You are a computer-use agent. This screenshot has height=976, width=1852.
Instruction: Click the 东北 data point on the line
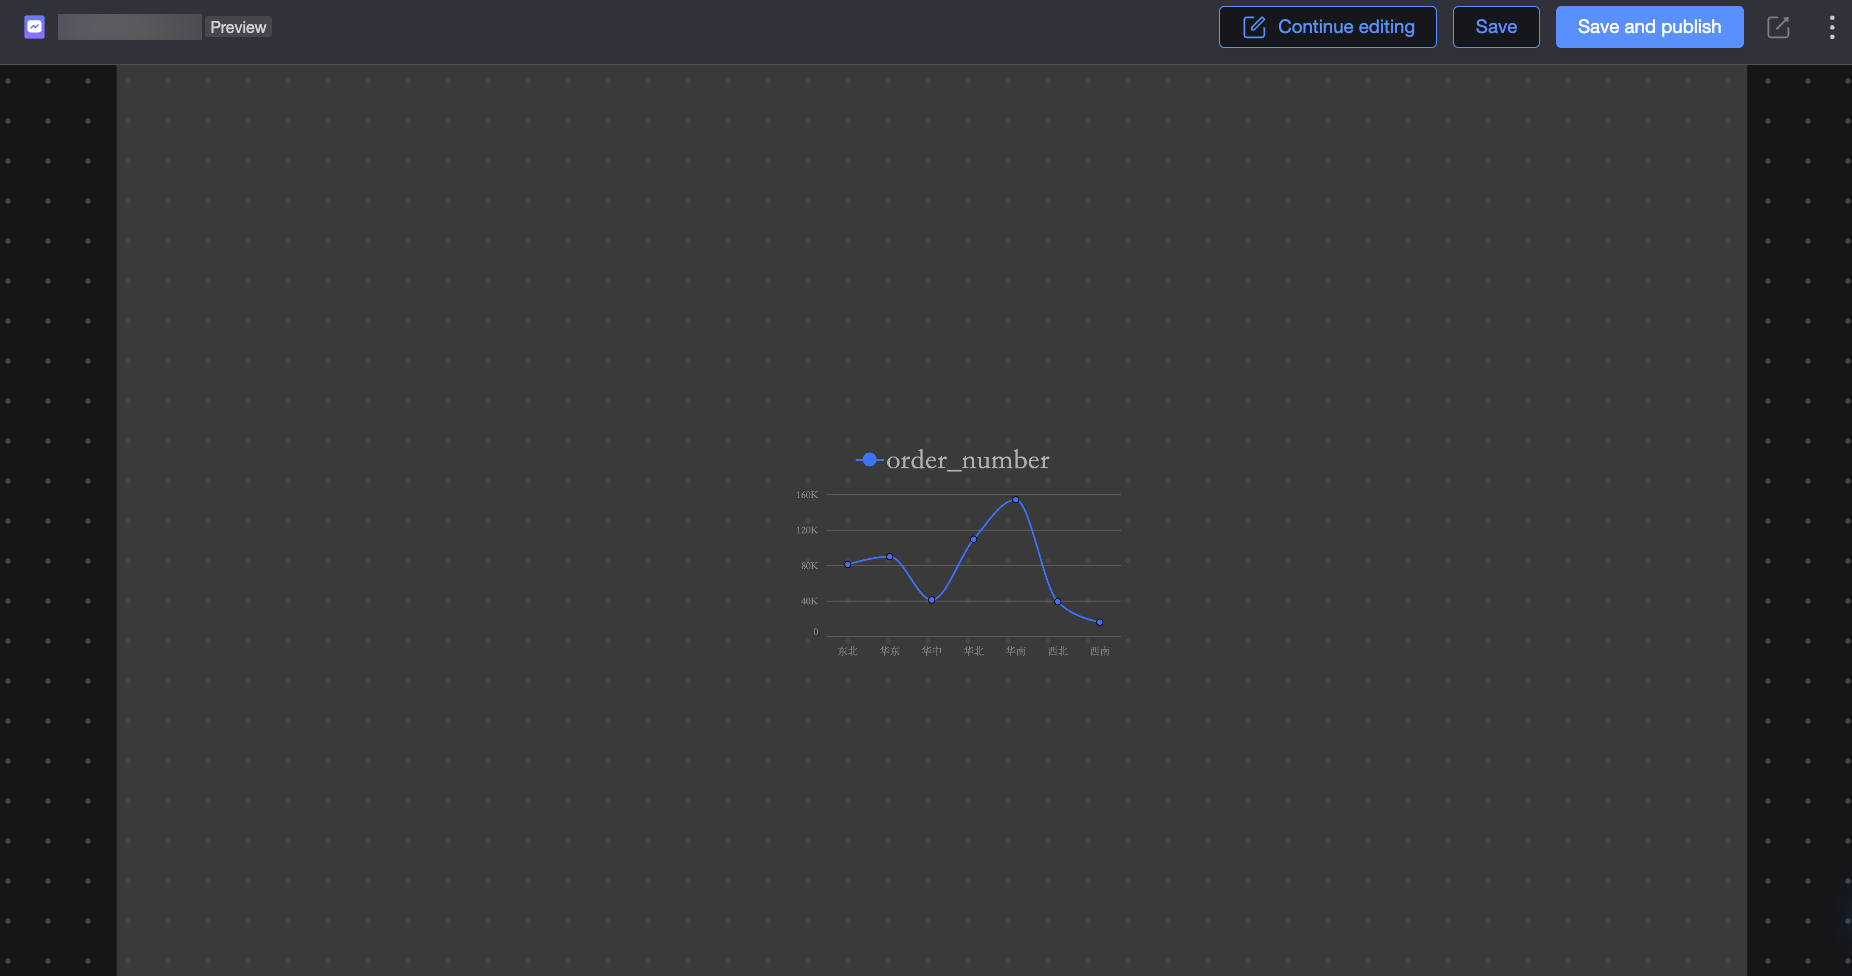pos(848,565)
